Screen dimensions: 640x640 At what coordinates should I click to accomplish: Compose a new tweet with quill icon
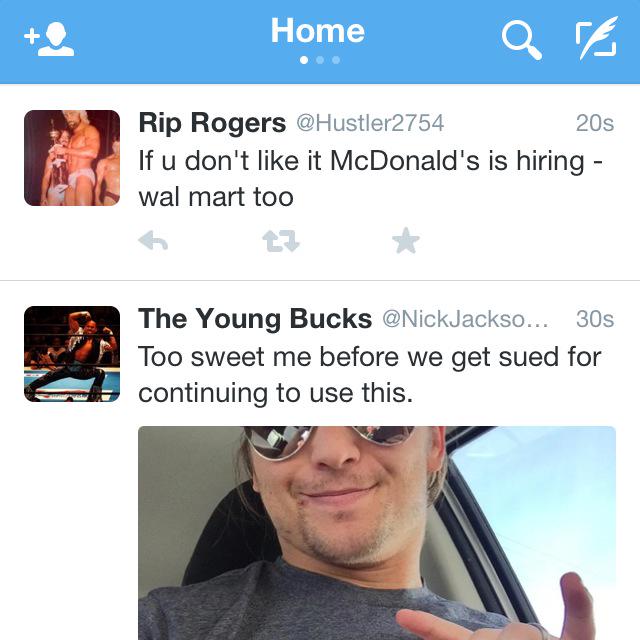coord(596,40)
